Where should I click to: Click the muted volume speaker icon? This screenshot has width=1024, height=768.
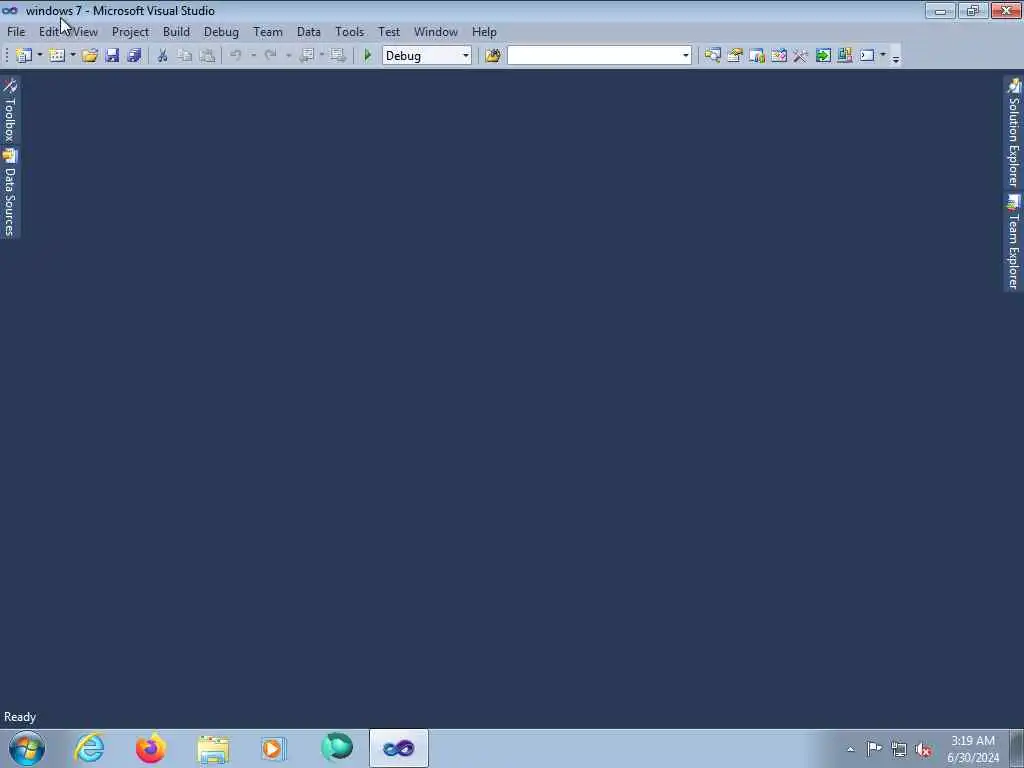(923, 749)
